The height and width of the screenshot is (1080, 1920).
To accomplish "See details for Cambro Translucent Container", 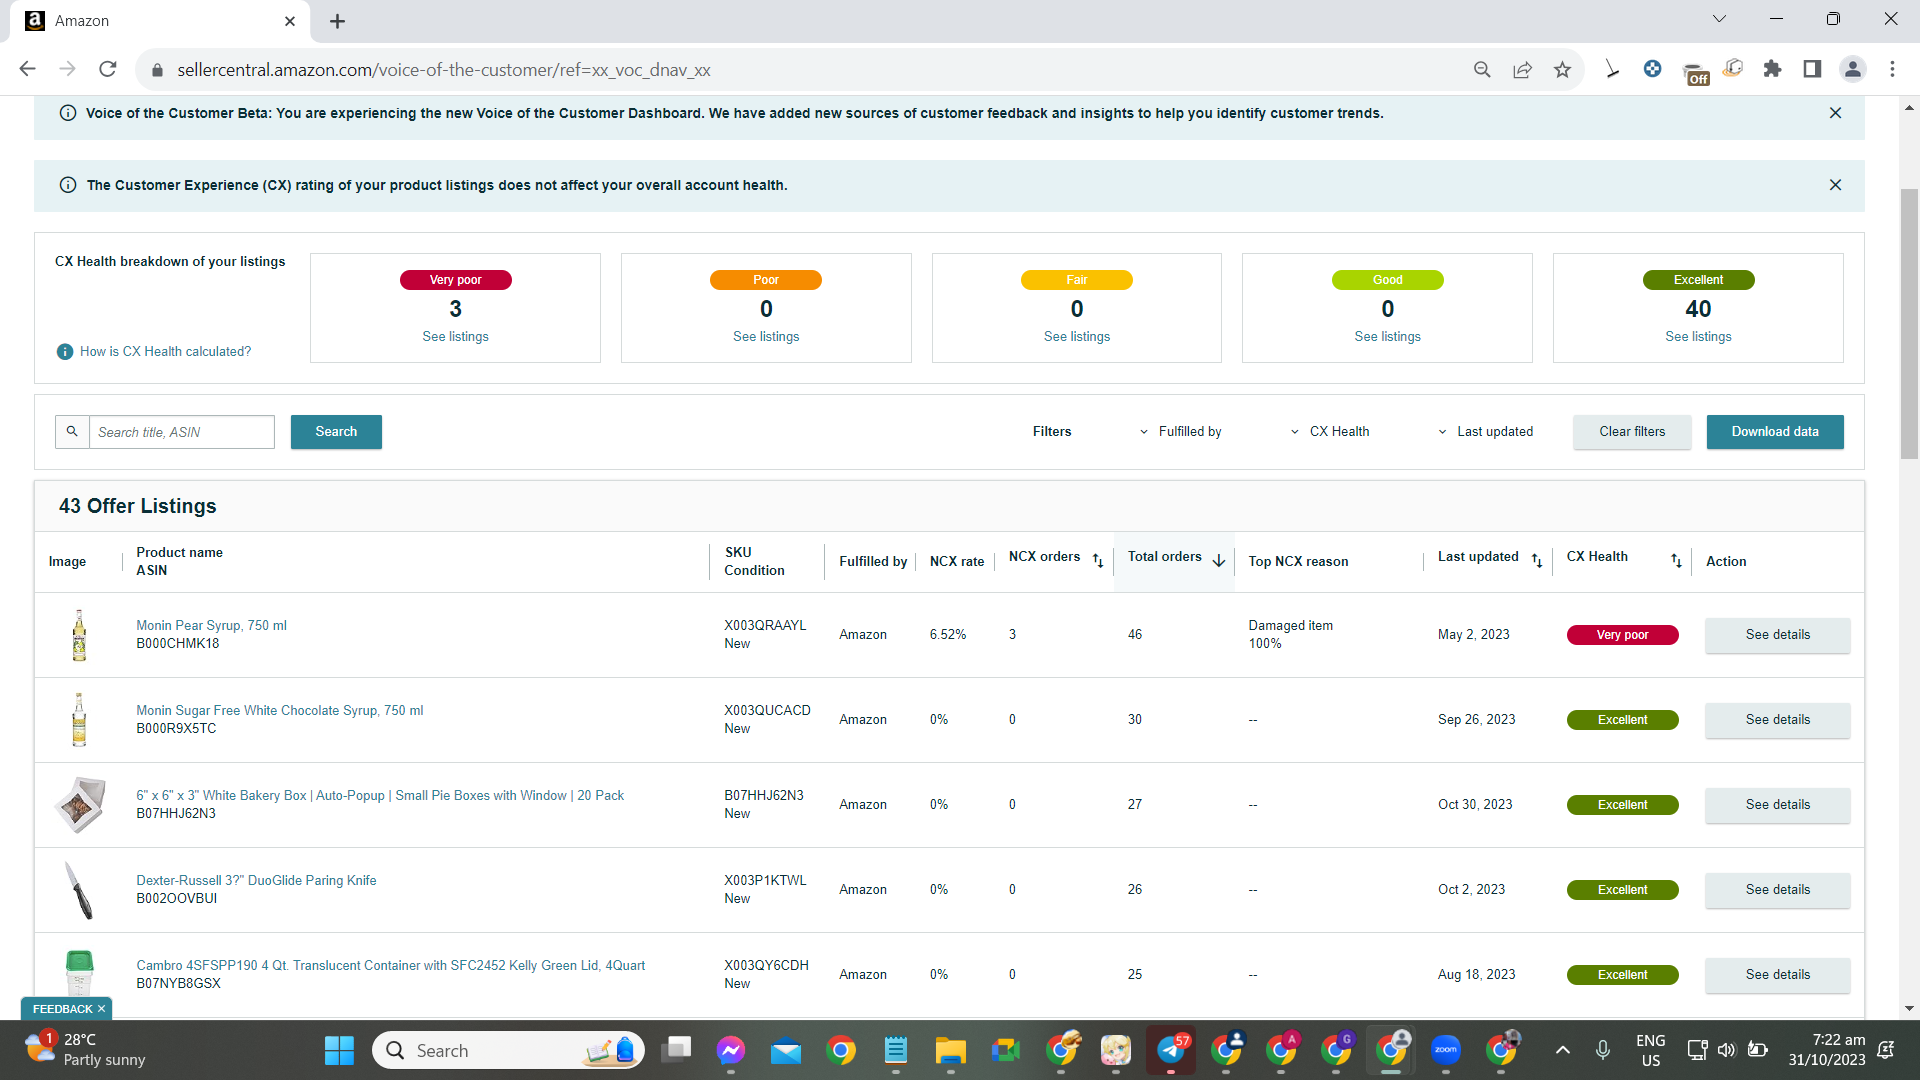I will tap(1778, 975).
